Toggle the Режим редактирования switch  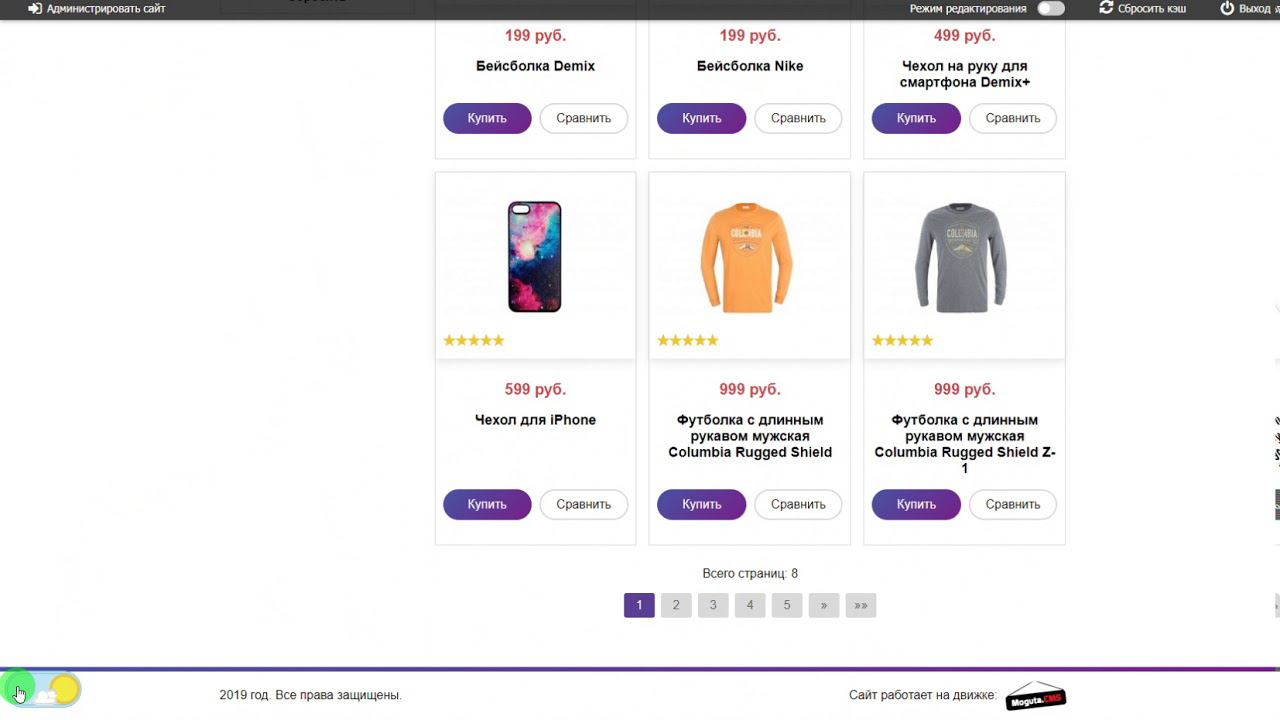pyautogui.click(x=1051, y=8)
